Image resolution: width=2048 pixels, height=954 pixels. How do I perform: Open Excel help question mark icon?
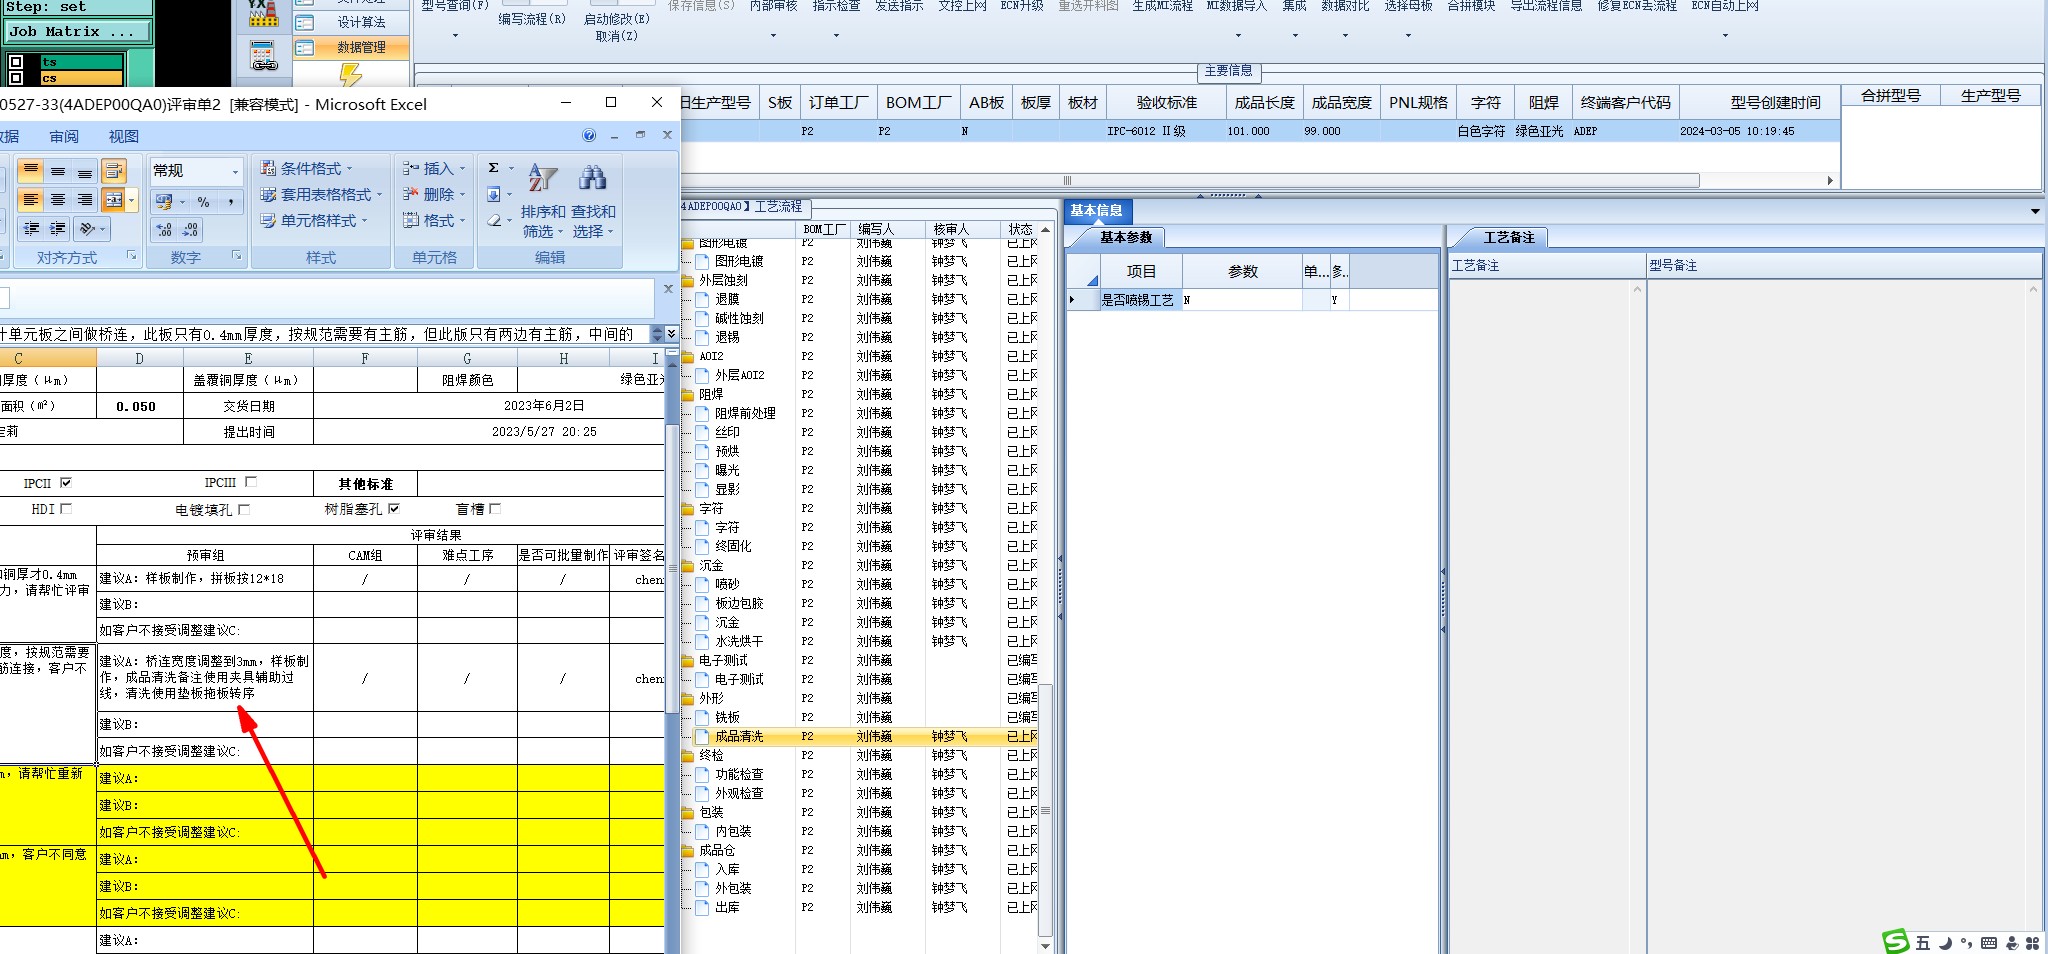coord(589,135)
